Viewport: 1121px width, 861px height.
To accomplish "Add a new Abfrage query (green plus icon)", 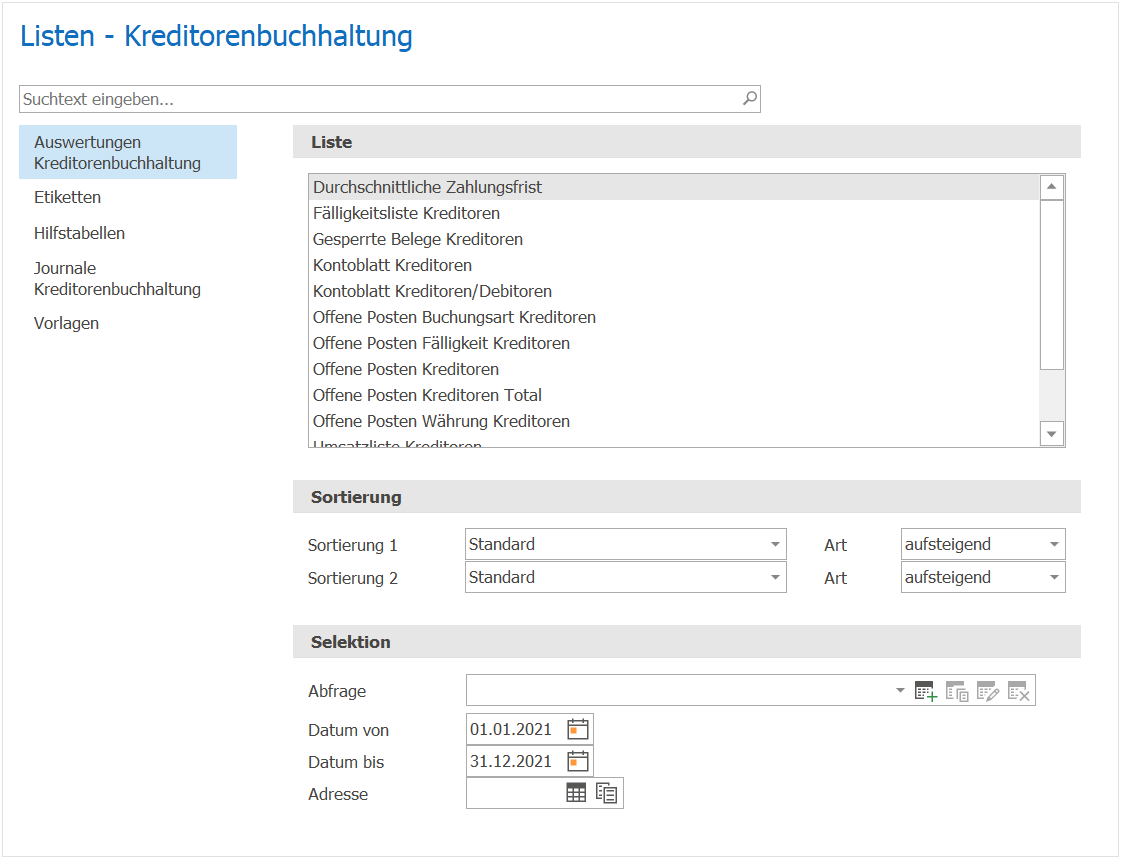I will pos(925,691).
